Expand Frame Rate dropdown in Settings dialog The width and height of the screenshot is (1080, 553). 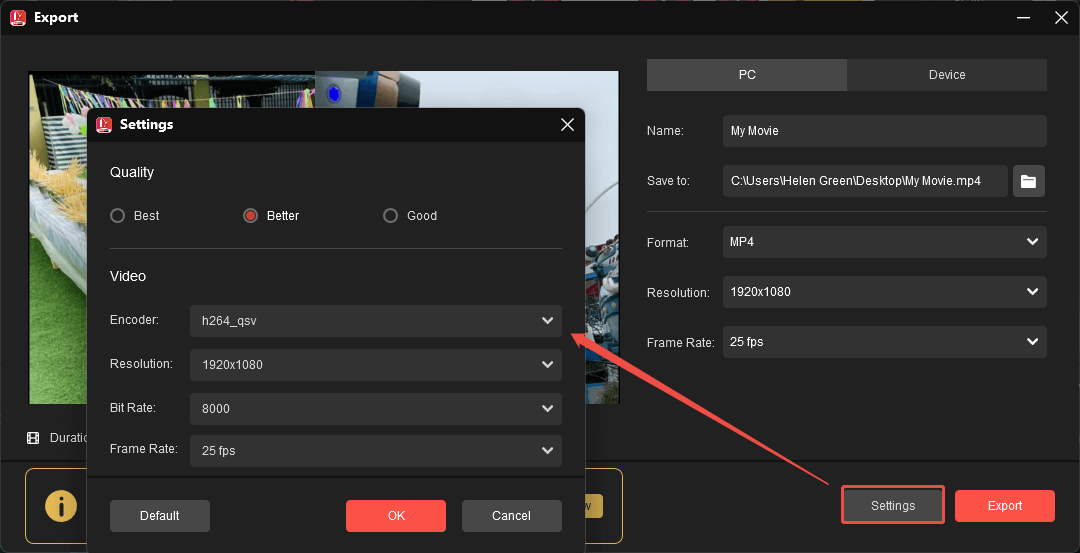point(376,451)
